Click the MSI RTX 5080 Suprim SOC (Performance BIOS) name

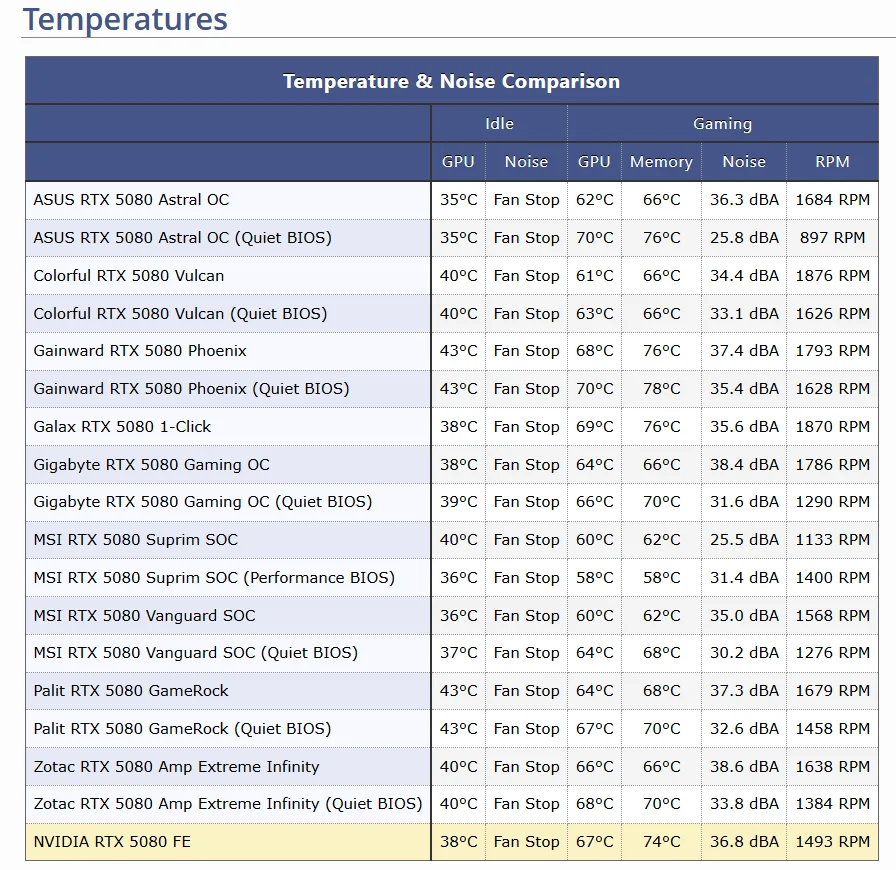pyautogui.click(x=214, y=578)
